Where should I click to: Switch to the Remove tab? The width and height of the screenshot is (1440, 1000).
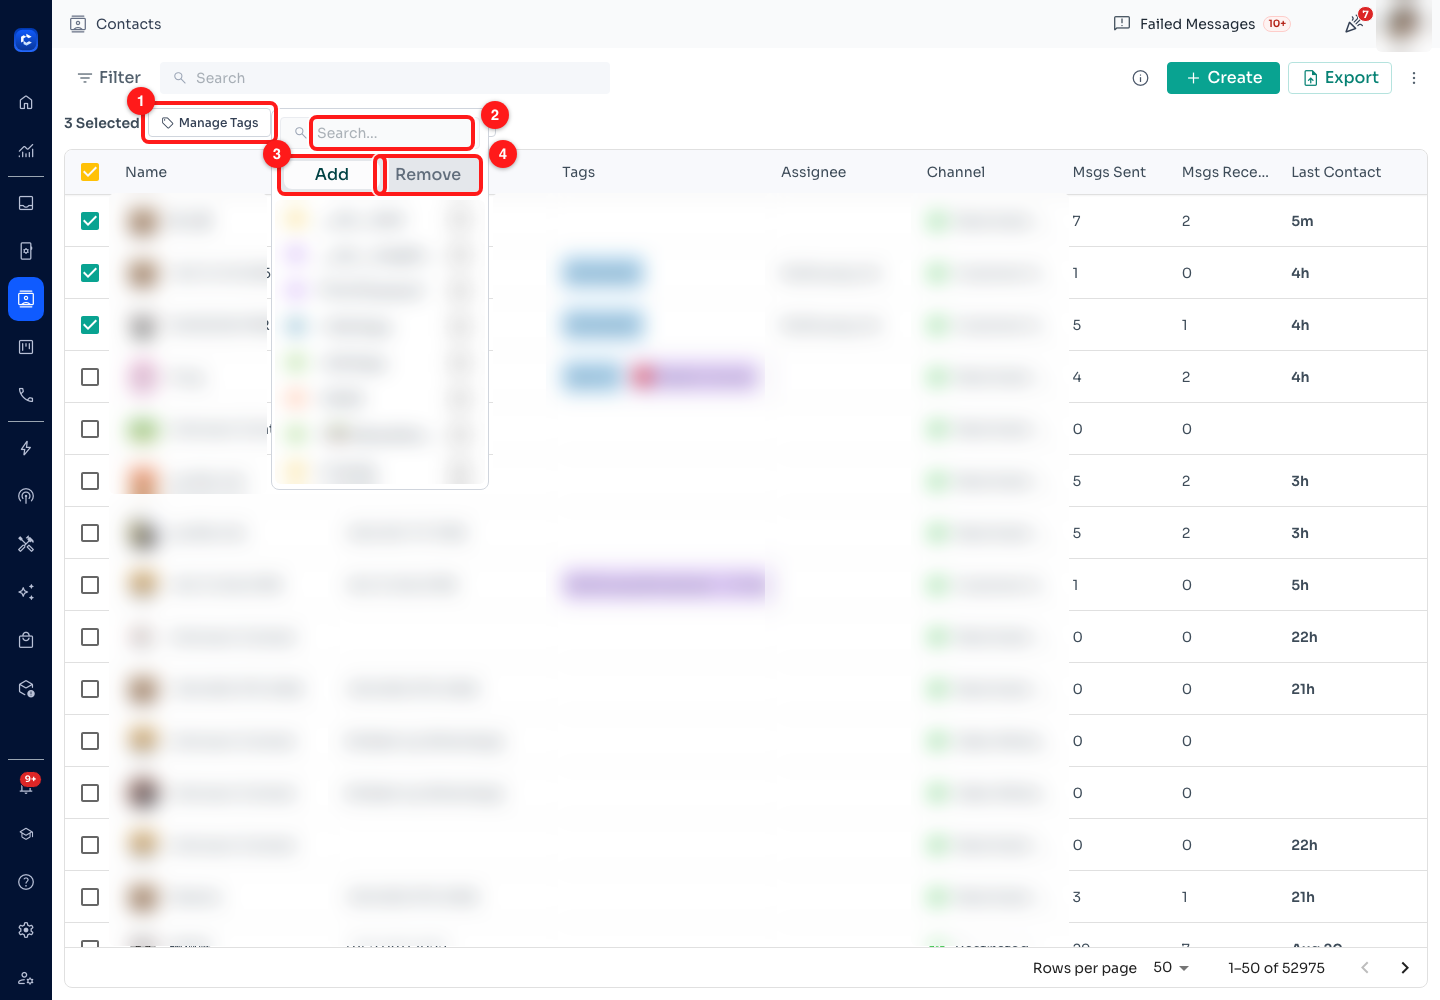pos(428,174)
